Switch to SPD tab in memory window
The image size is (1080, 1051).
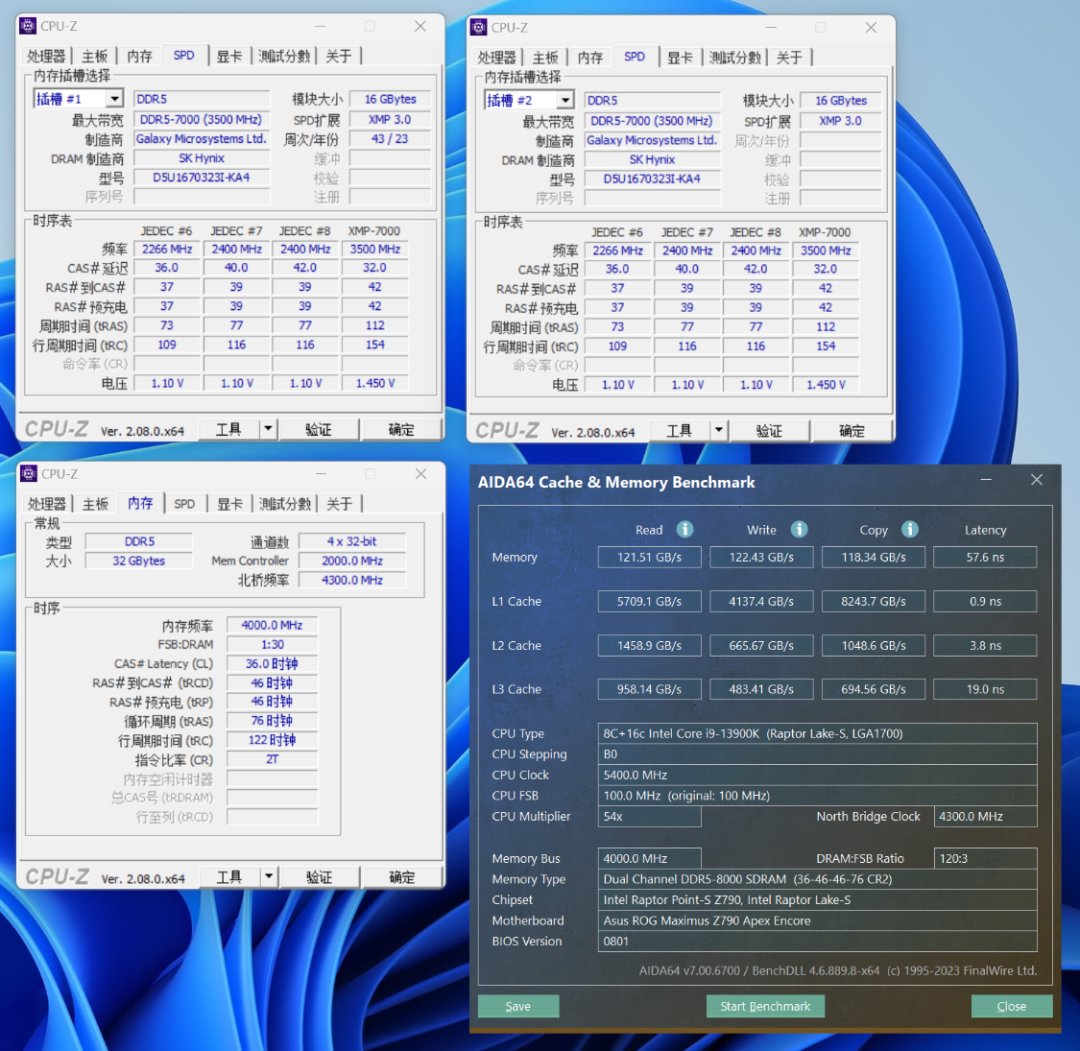[x=184, y=504]
